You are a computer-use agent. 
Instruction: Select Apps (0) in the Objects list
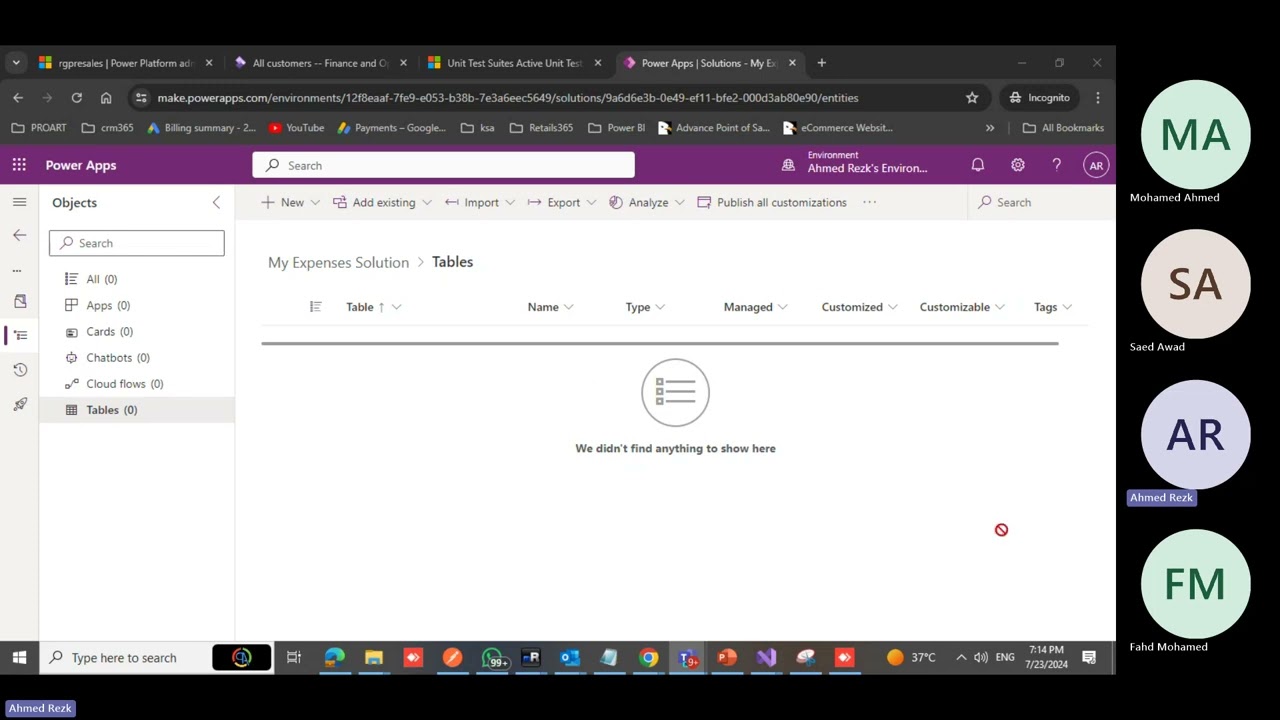(x=137, y=305)
